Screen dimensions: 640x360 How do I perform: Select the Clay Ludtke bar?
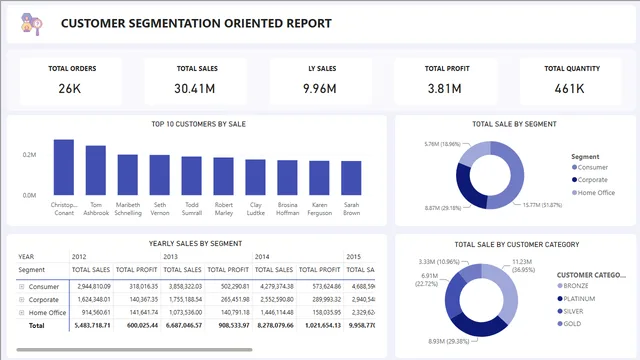256,177
